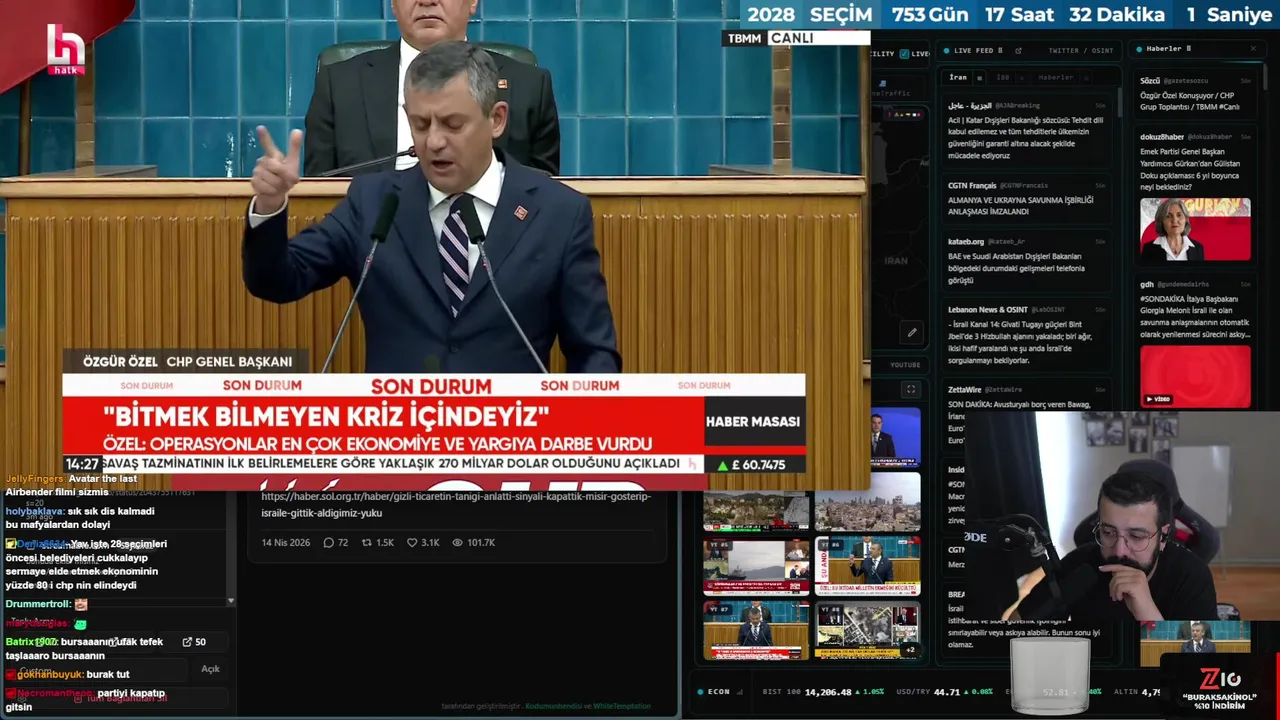The height and width of the screenshot is (720, 1280).
Task: Open dokuz8haber photo of woman
Action: click(1195, 229)
